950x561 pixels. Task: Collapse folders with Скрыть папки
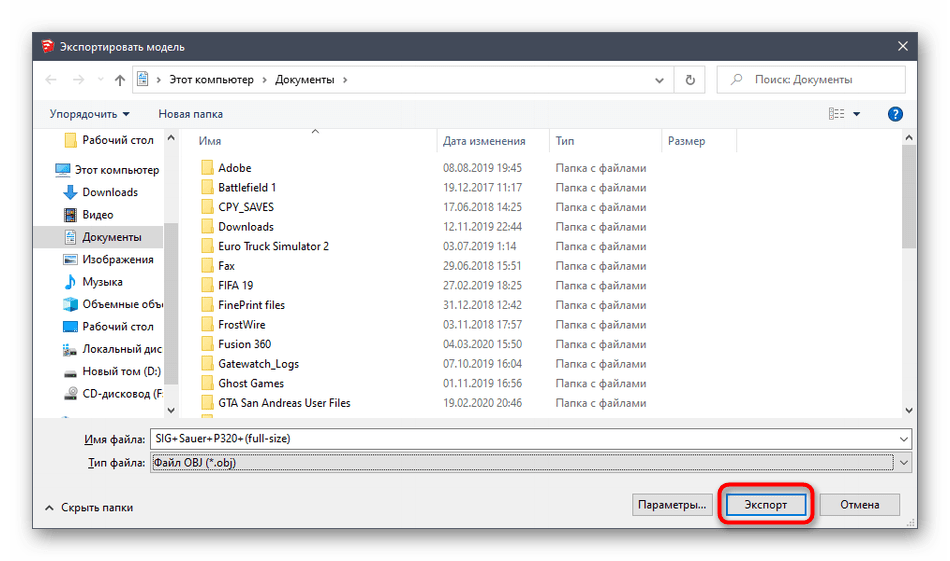[88, 507]
